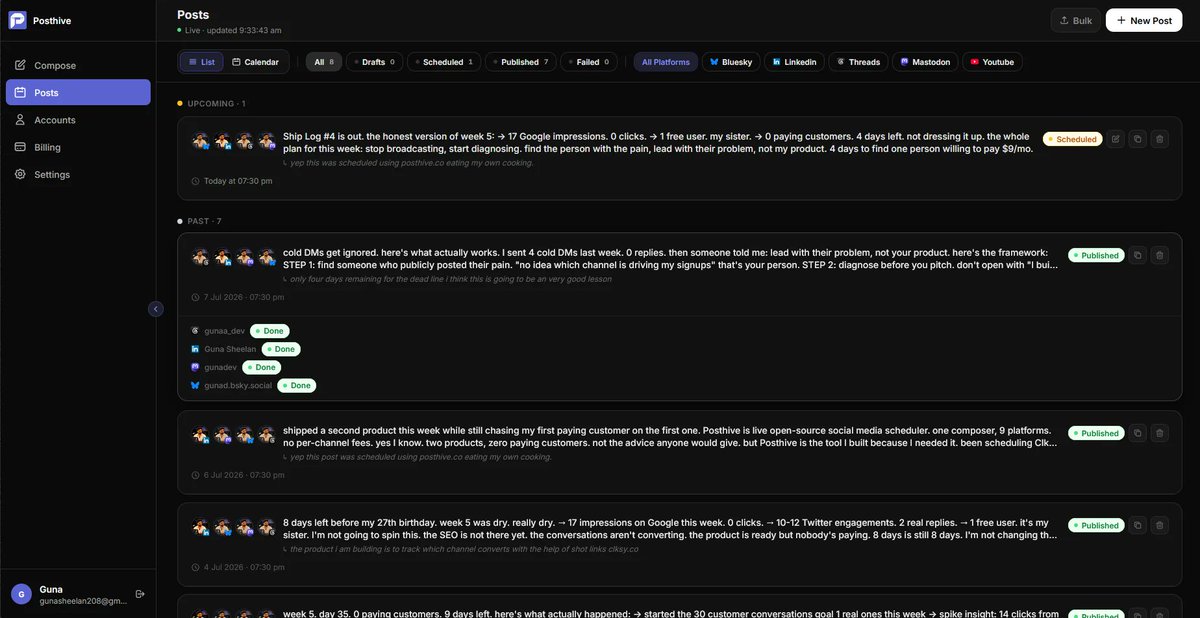Filter by Scheduled status chip
This screenshot has height=618, width=1200.
[445, 62]
